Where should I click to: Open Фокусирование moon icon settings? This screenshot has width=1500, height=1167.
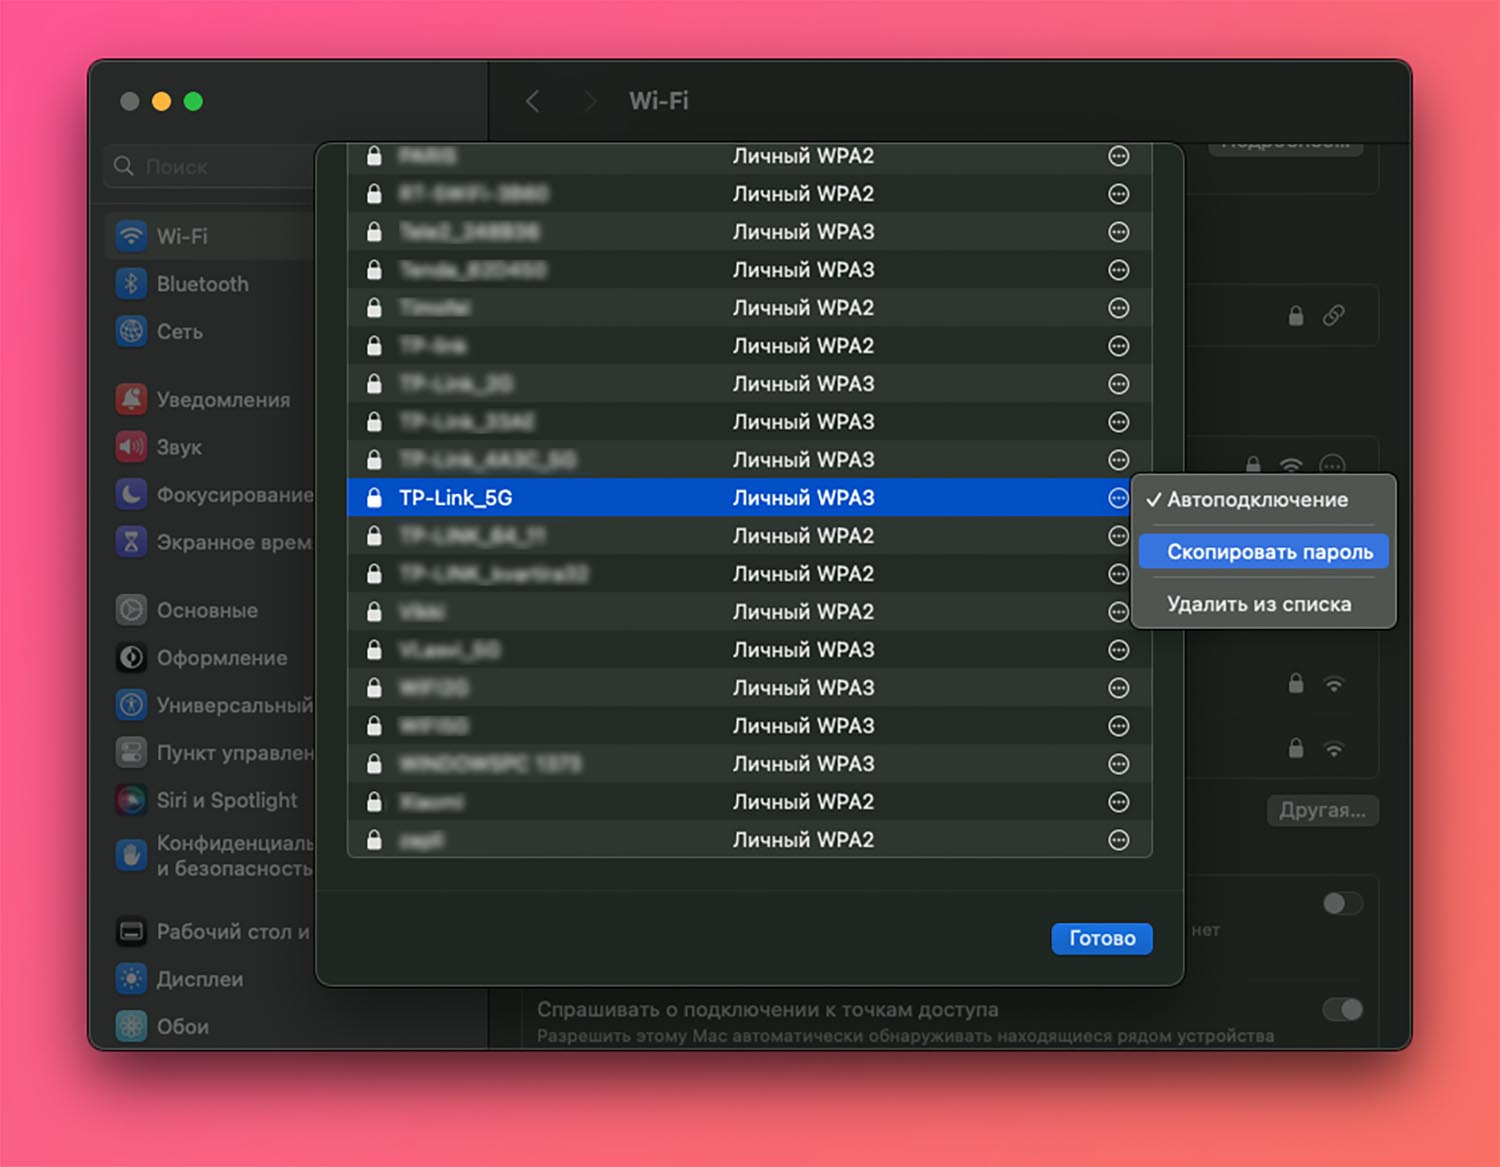click(x=131, y=495)
